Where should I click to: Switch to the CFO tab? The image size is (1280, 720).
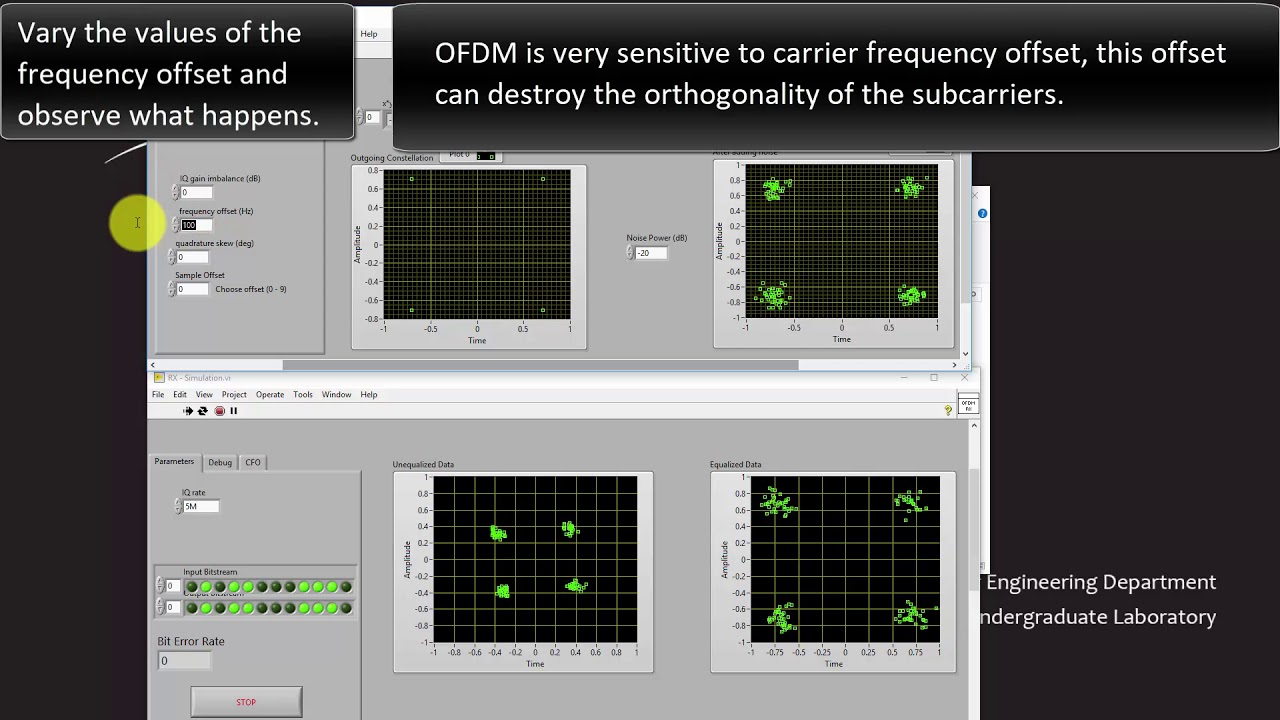coord(253,462)
